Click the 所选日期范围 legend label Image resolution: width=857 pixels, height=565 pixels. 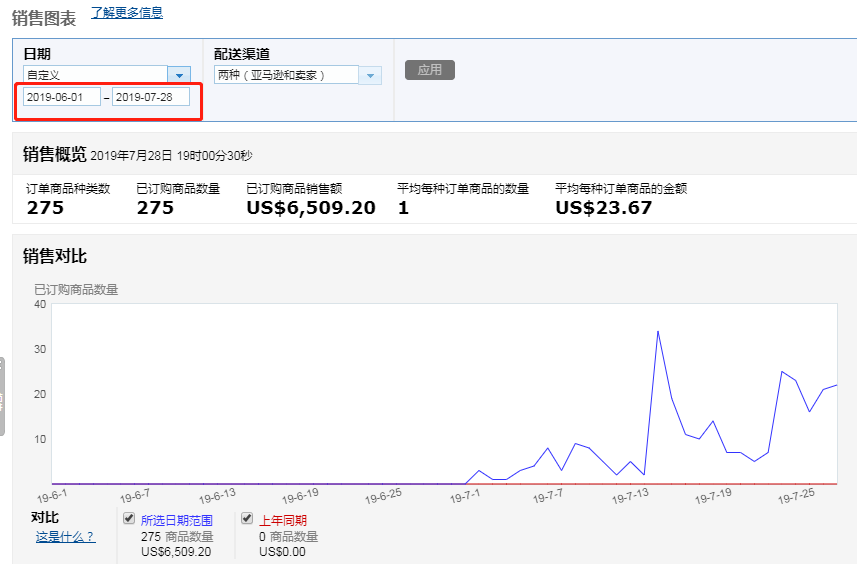tap(177, 520)
